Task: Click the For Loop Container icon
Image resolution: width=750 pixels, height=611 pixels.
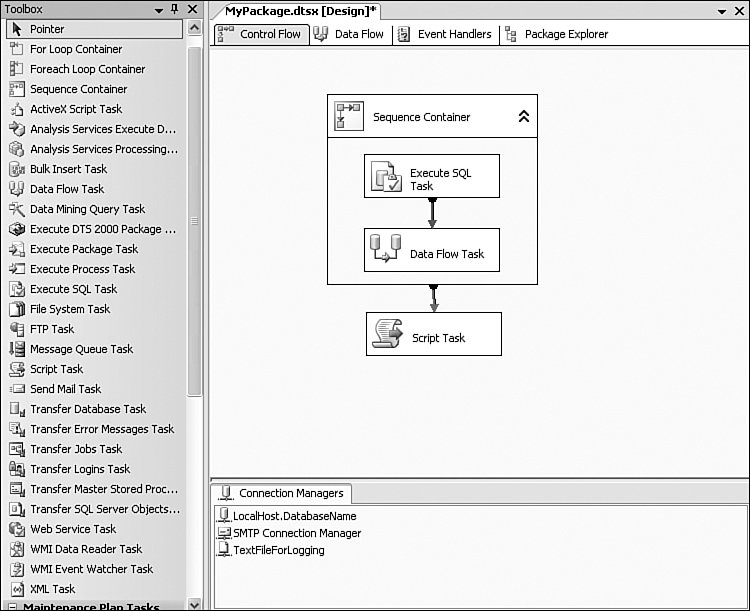Action: [16, 49]
